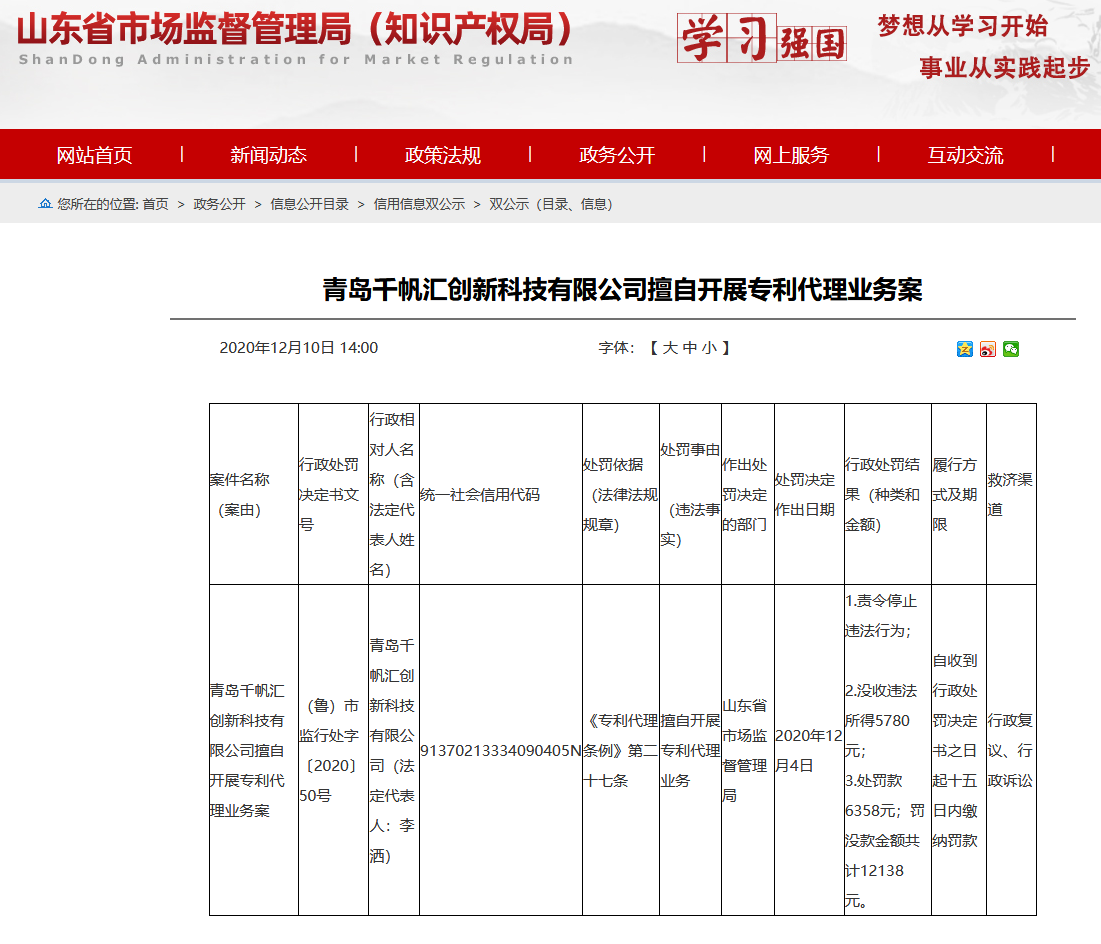Image resolution: width=1101 pixels, height=944 pixels.
Task: Click the 处罚事由 header cell
Action: coord(690,494)
